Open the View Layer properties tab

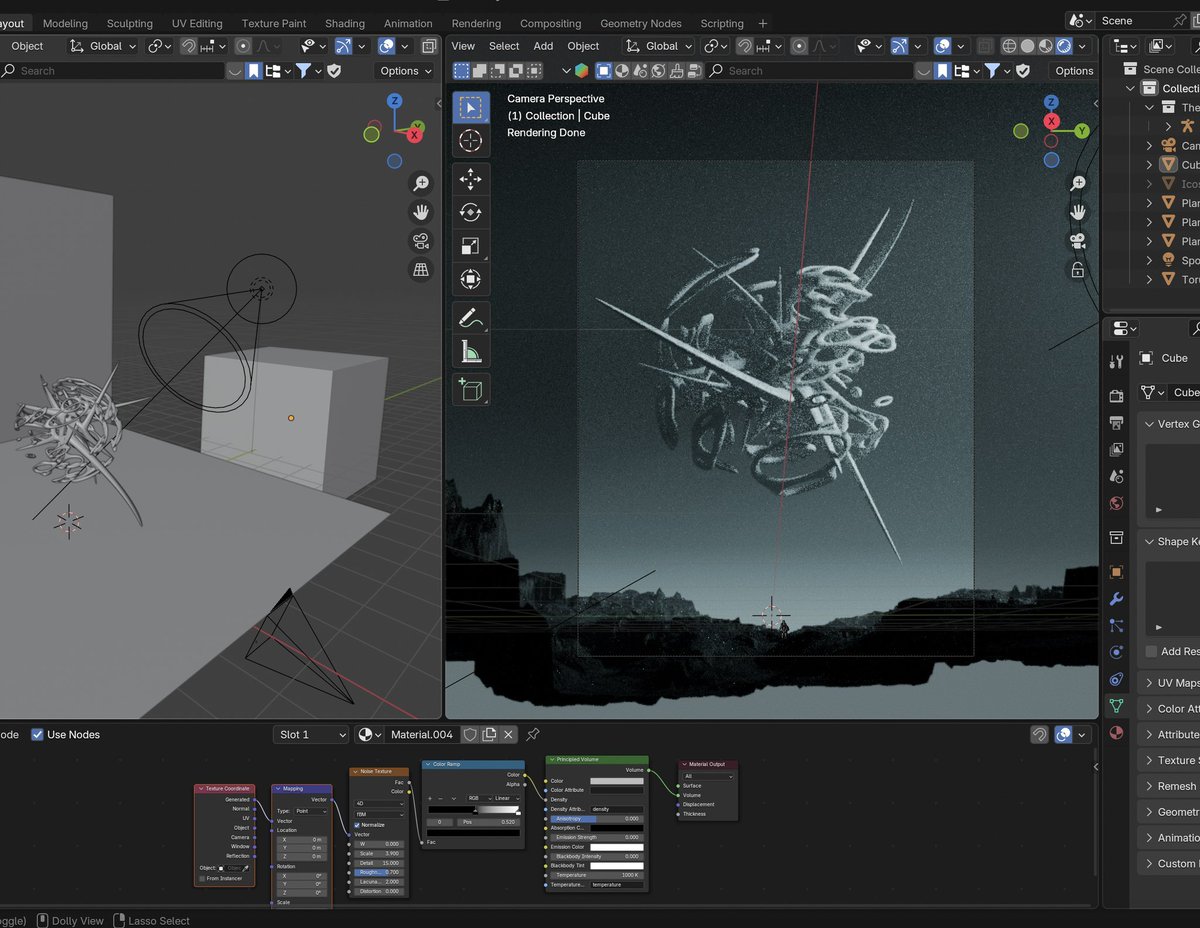(x=1117, y=450)
